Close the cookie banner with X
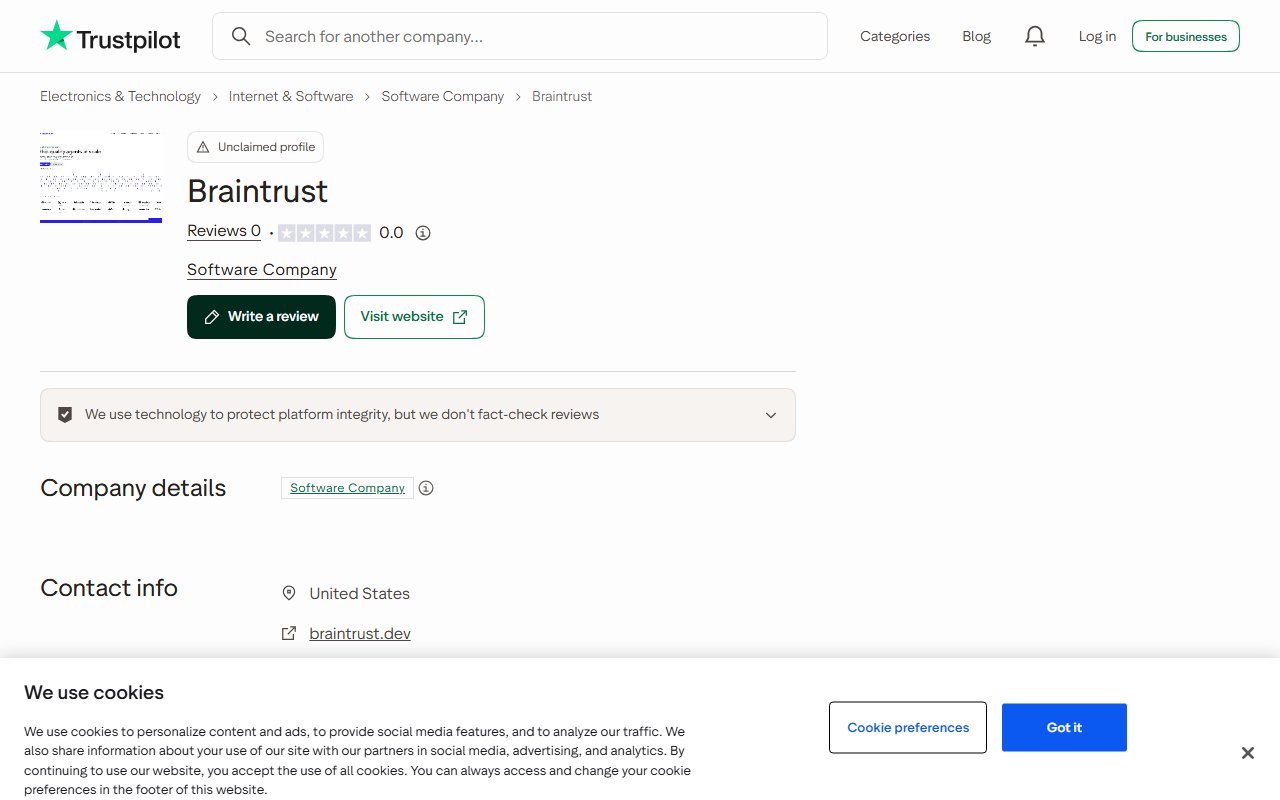The image size is (1280, 800). [1248, 753]
